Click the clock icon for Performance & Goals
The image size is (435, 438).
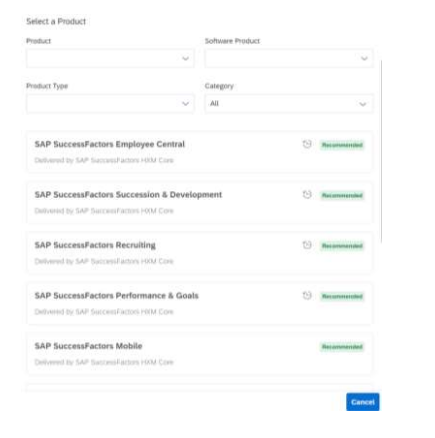(x=307, y=295)
